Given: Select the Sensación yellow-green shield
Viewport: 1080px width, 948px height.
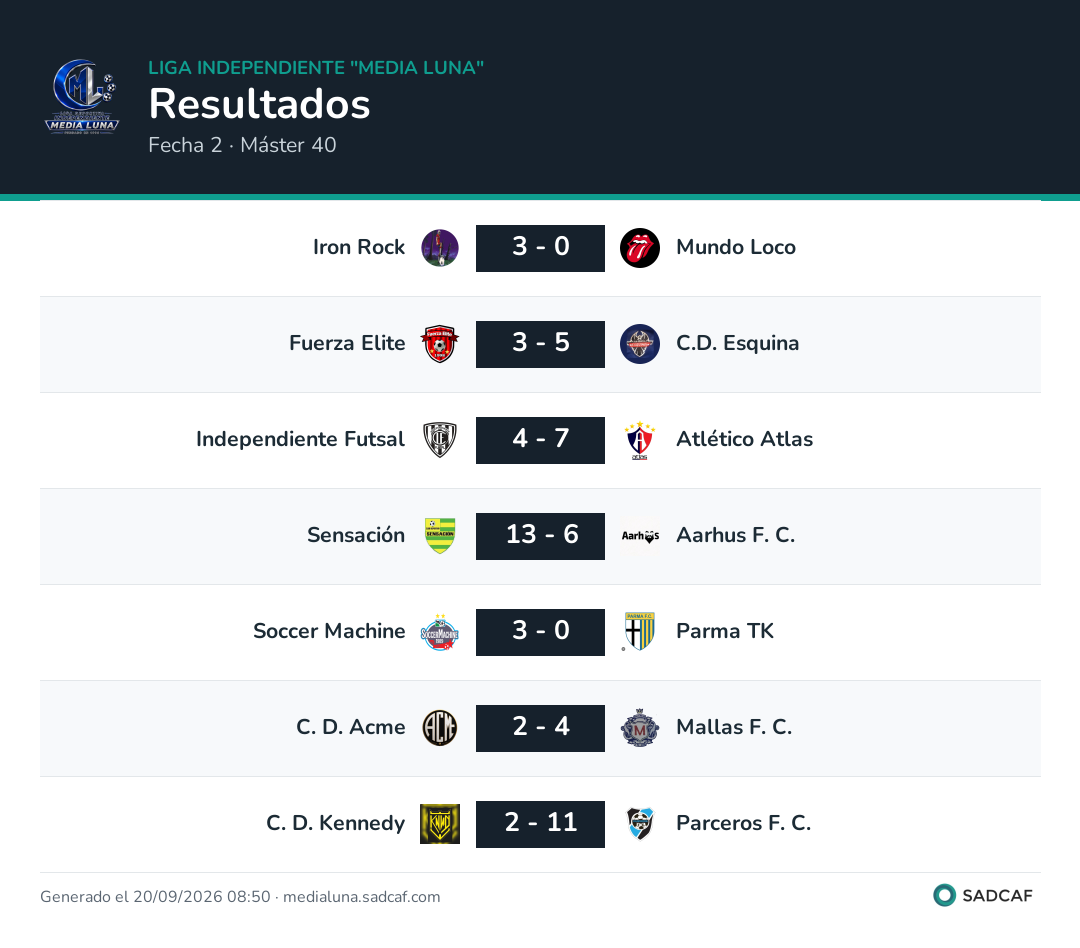Looking at the screenshot, I should tap(440, 536).
